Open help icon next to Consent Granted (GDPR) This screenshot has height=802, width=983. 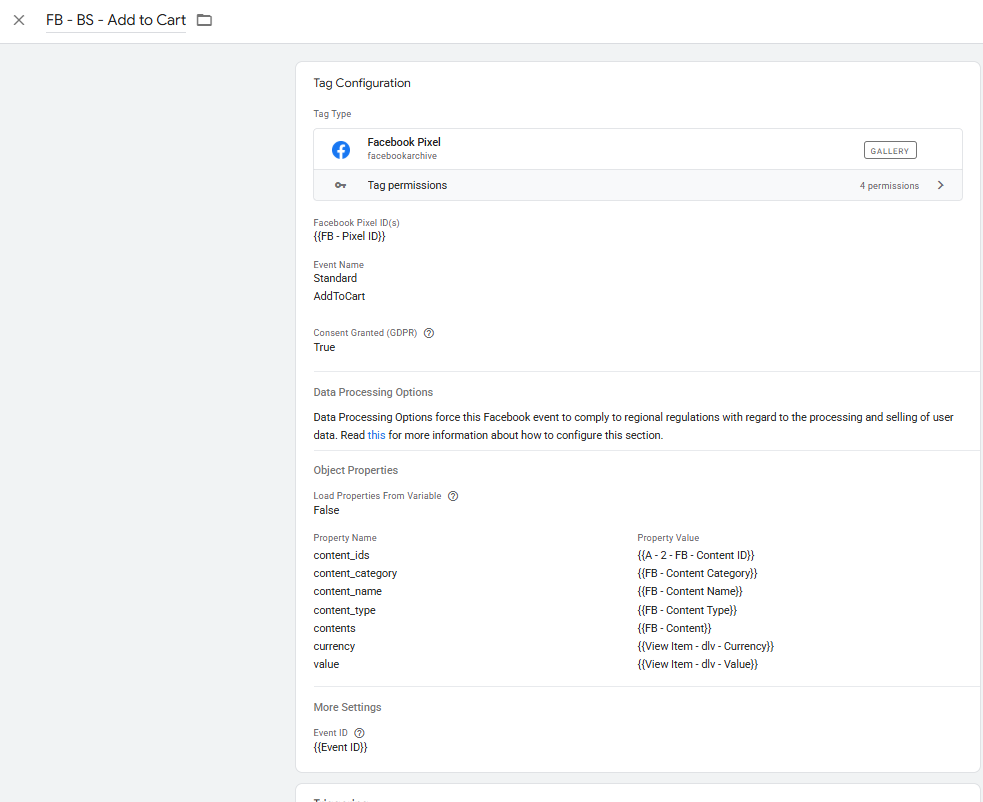(429, 333)
